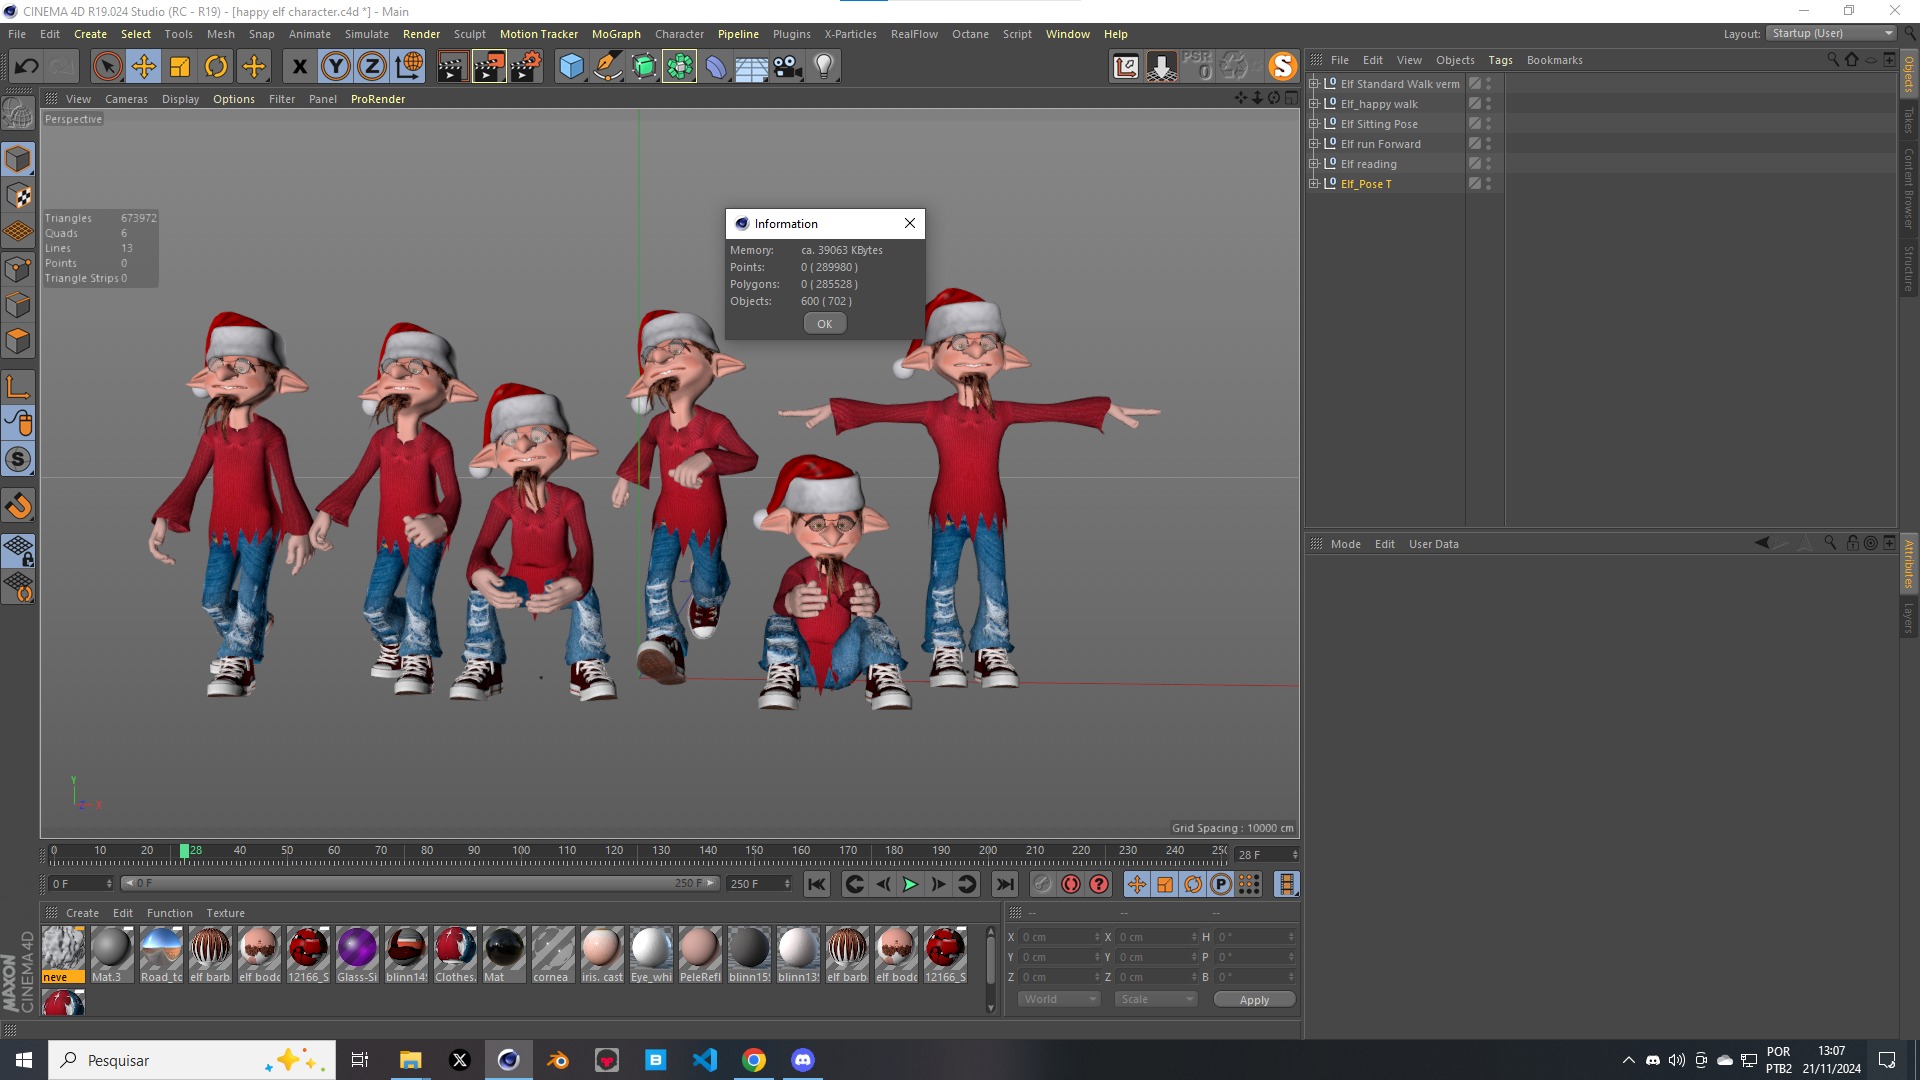The height and width of the screenshot is (1080, 1920).
Task: Click OK in the Information dialog
Action: [825, 324]
